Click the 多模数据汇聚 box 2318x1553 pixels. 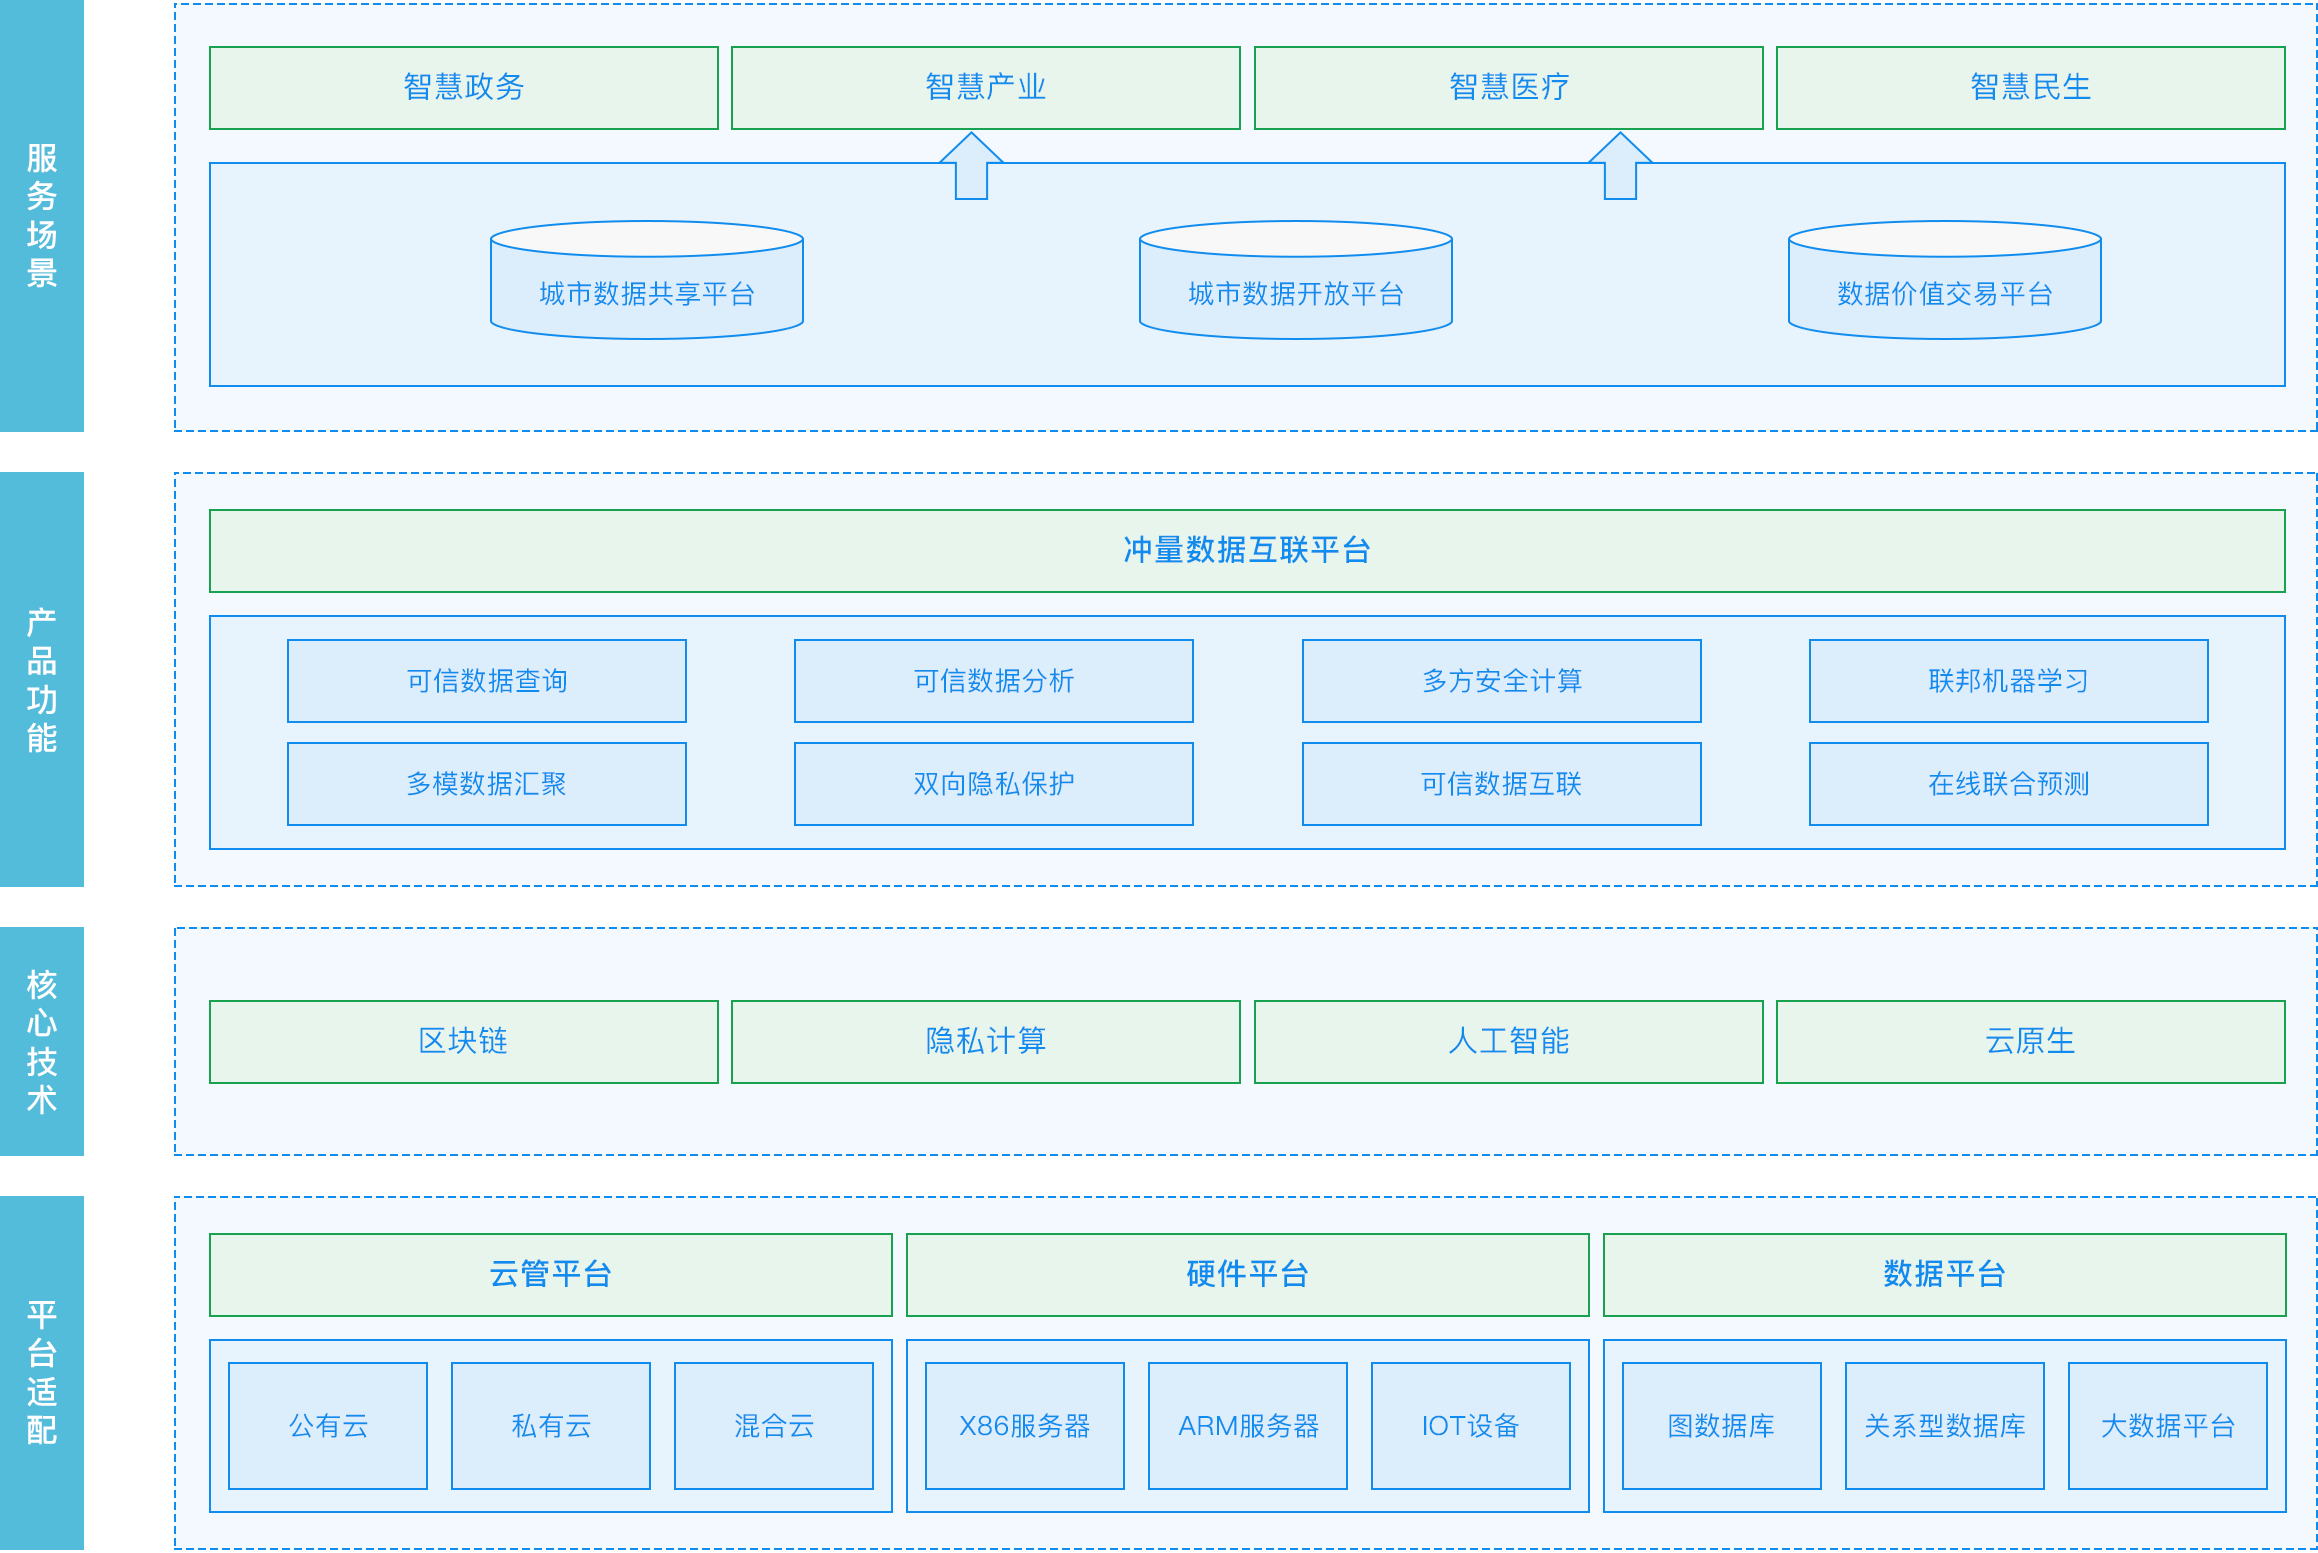pyautogui.click(x=487, y=784)
